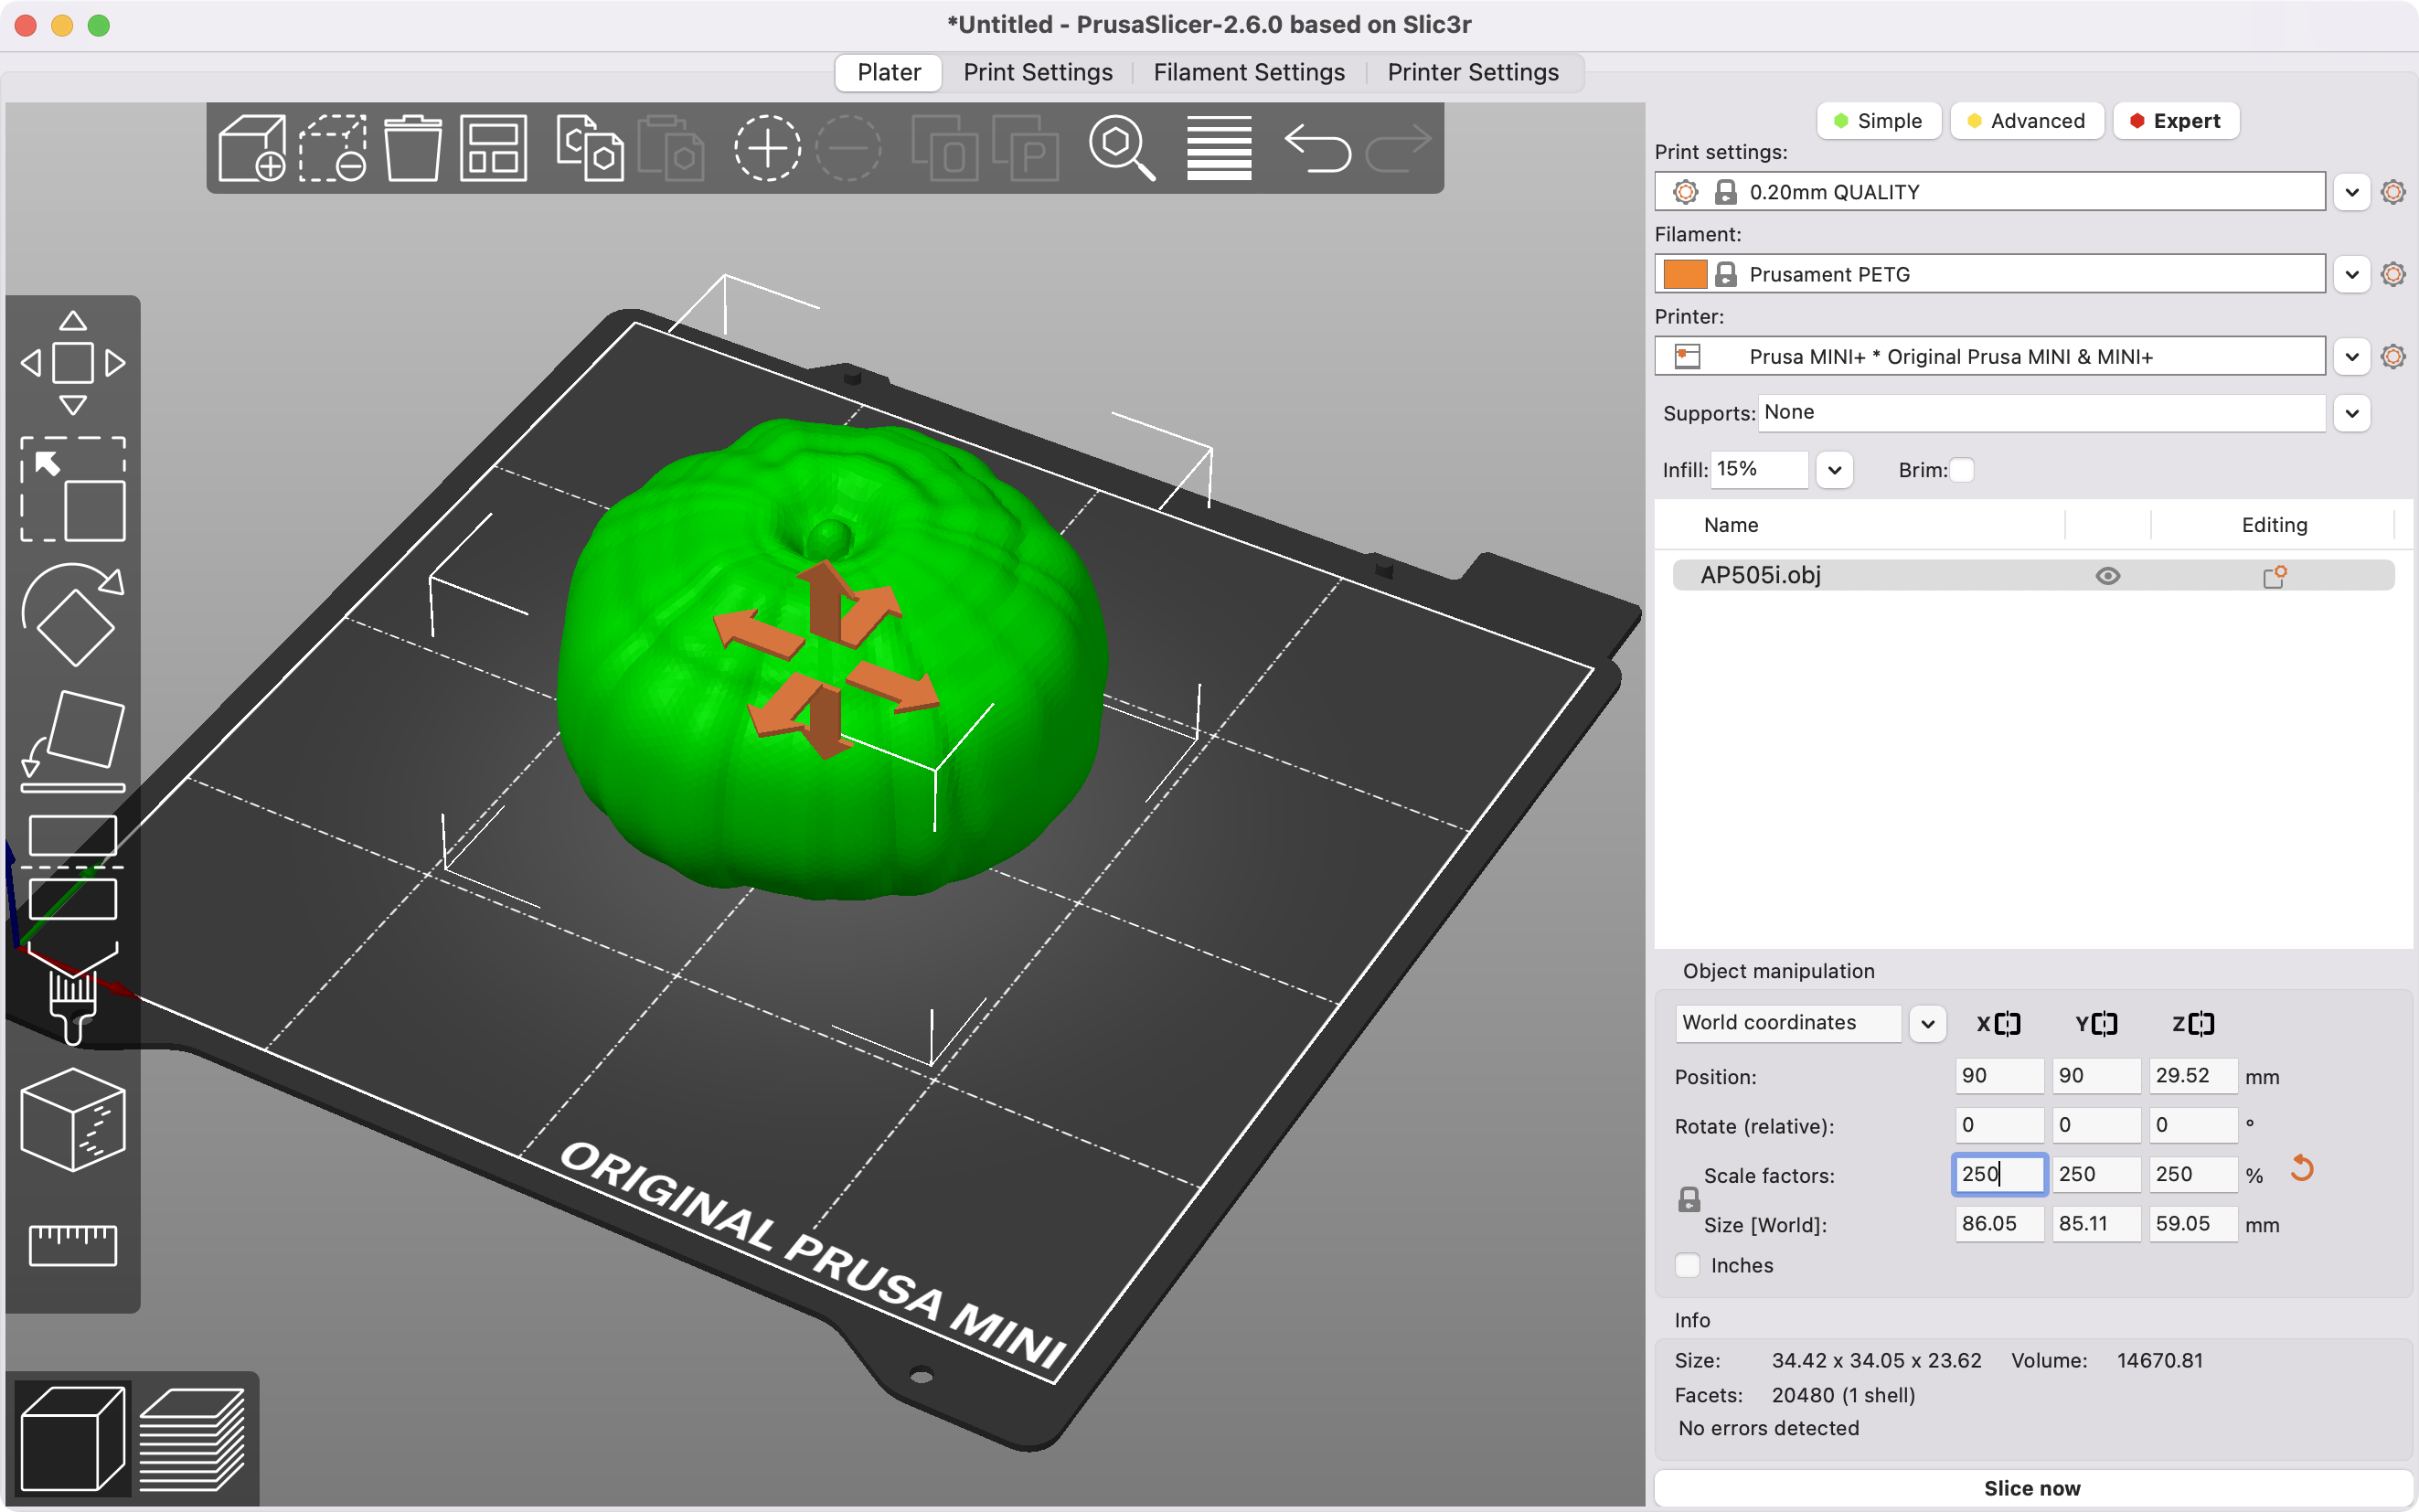
Task: Select the Place on face tool
Action: (x=73, y=741)
